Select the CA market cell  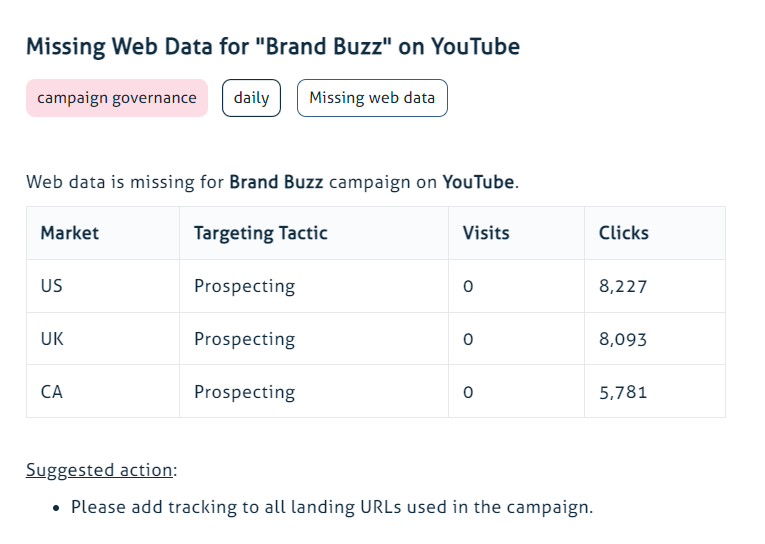(x=52, y=392)
